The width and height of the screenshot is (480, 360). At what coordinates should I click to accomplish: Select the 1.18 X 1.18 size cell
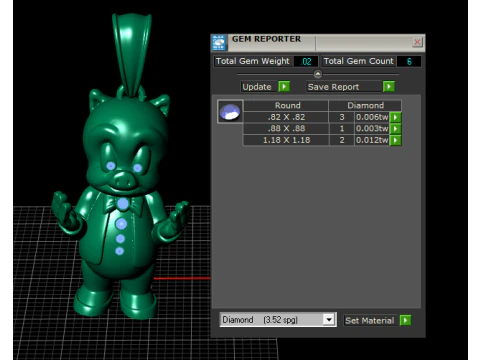click(x=286, y=140)
